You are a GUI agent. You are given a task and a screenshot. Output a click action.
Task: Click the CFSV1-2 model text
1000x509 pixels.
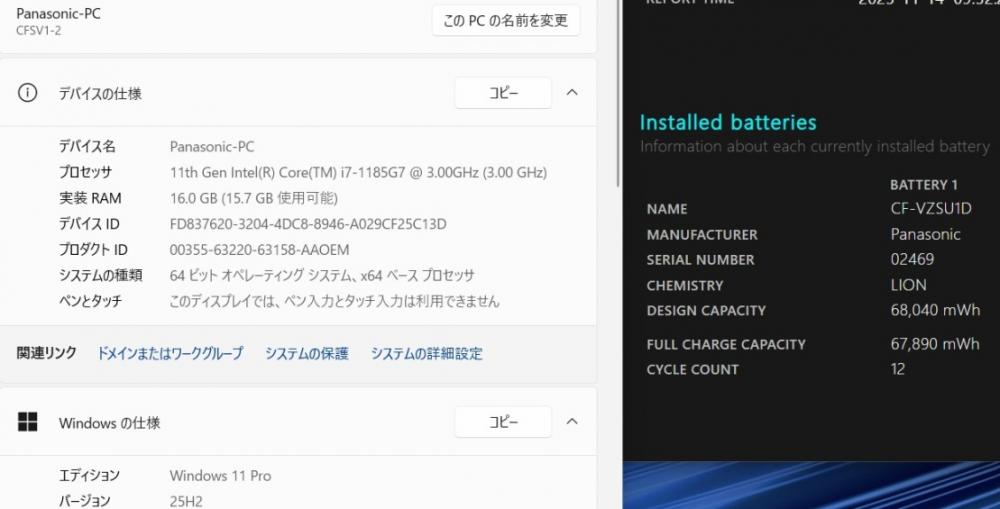click(38, 31)
